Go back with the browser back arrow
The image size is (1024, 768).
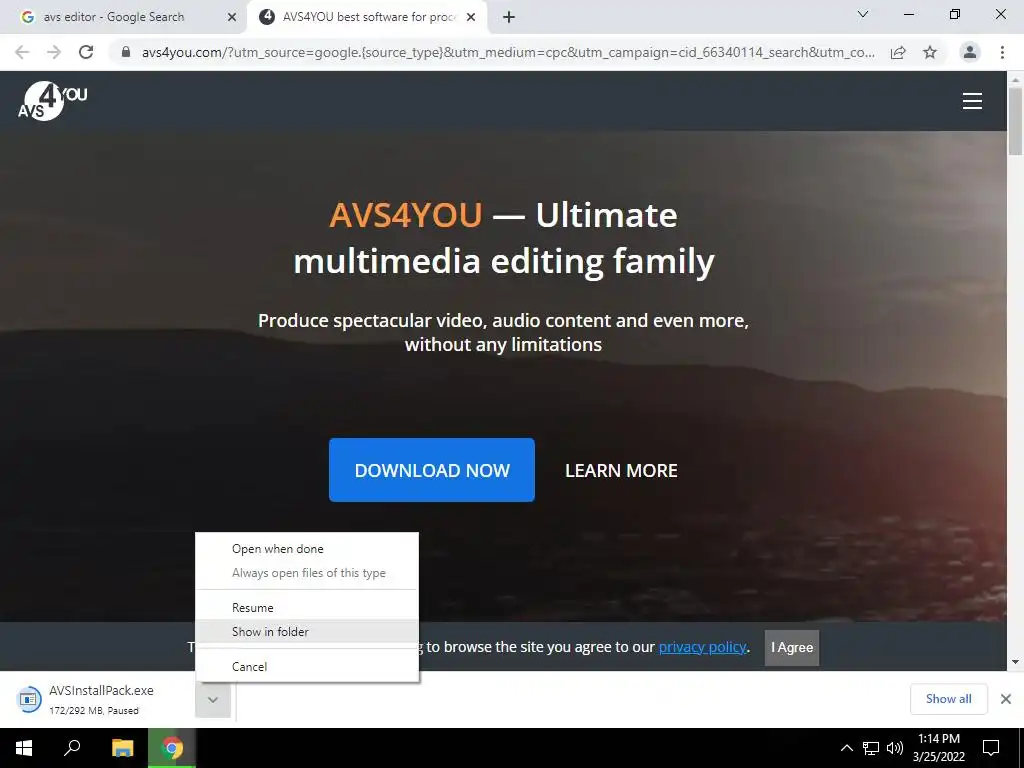pyautogui.click(x=22, y=52)
